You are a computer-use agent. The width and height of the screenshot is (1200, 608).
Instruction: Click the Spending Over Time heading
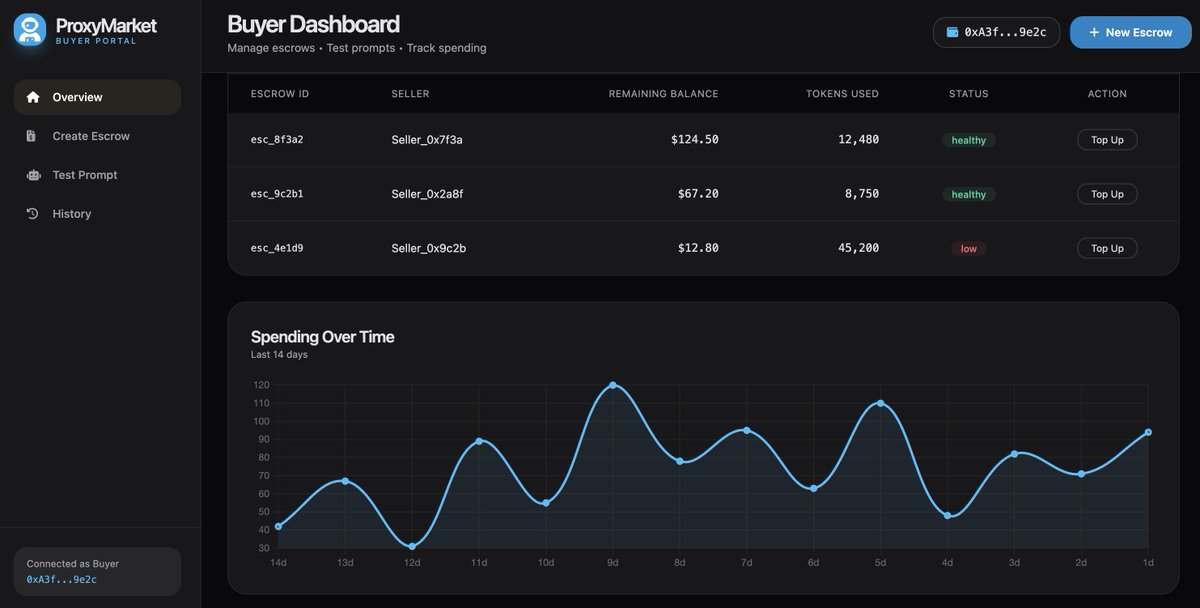coord(322,337)
